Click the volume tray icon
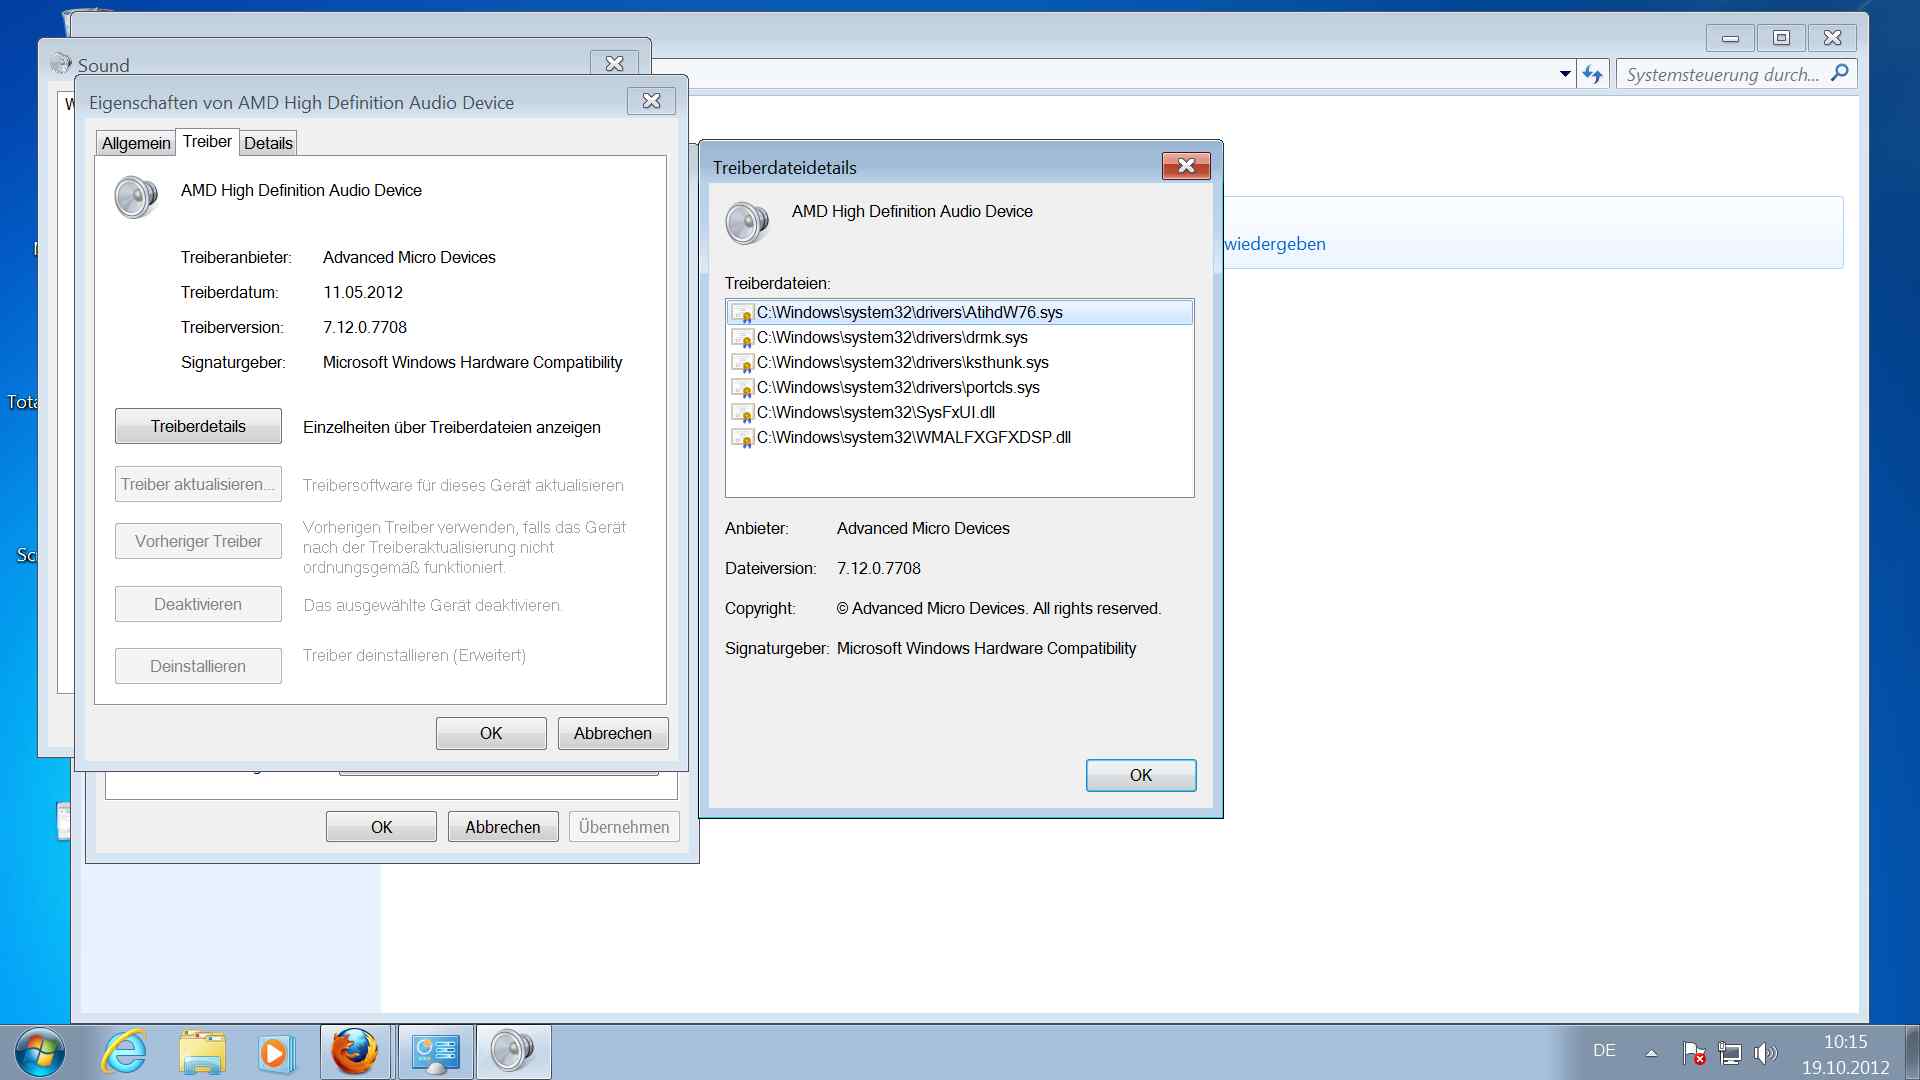 click(x=1766, y=1053)
